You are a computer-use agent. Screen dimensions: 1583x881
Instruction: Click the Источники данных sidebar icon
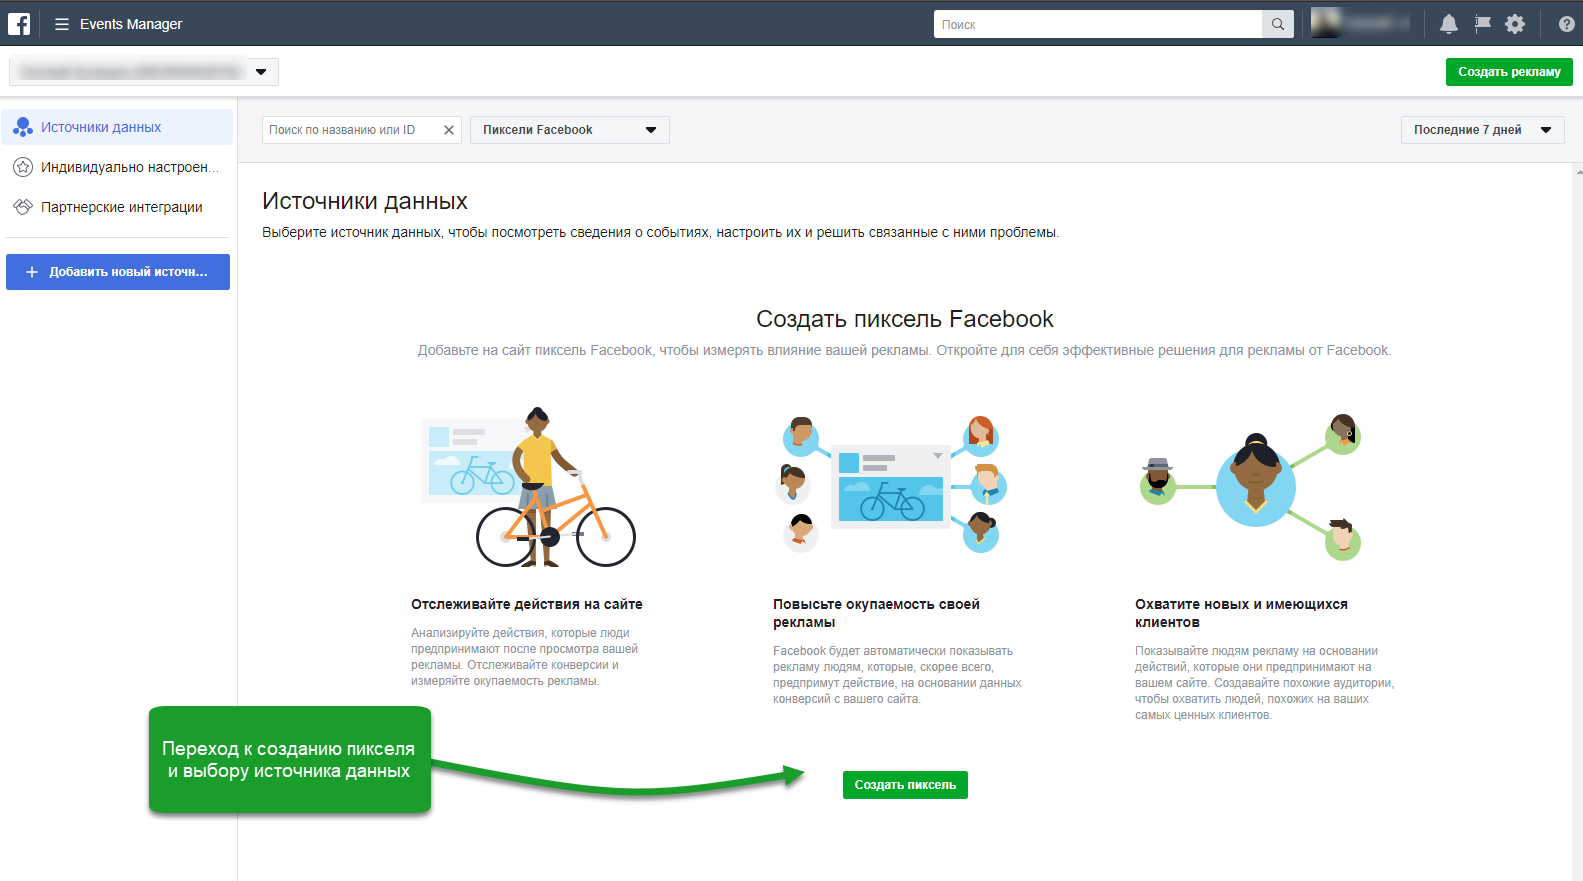point(23,127)
